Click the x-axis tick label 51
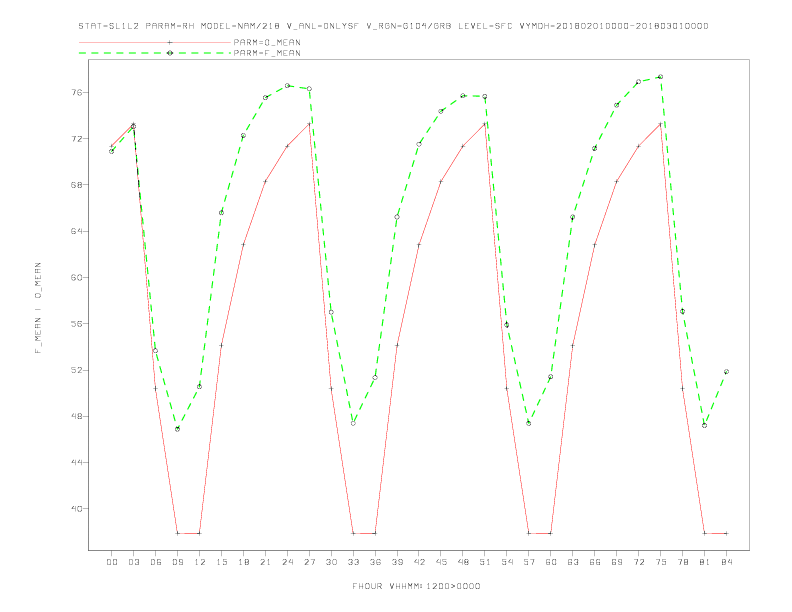The width and height of the screenshot is (792, 612). [x=485, y=562]
